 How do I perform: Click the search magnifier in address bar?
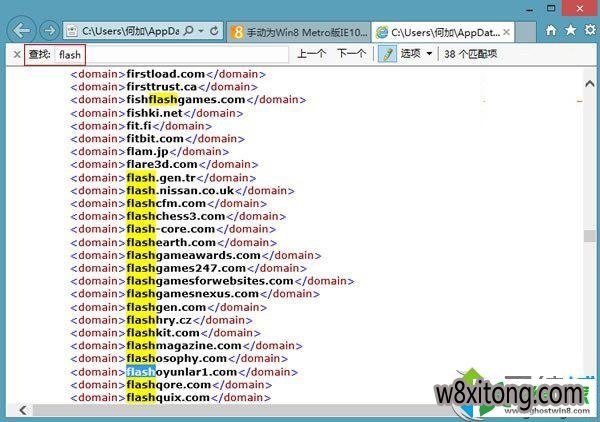189,31
